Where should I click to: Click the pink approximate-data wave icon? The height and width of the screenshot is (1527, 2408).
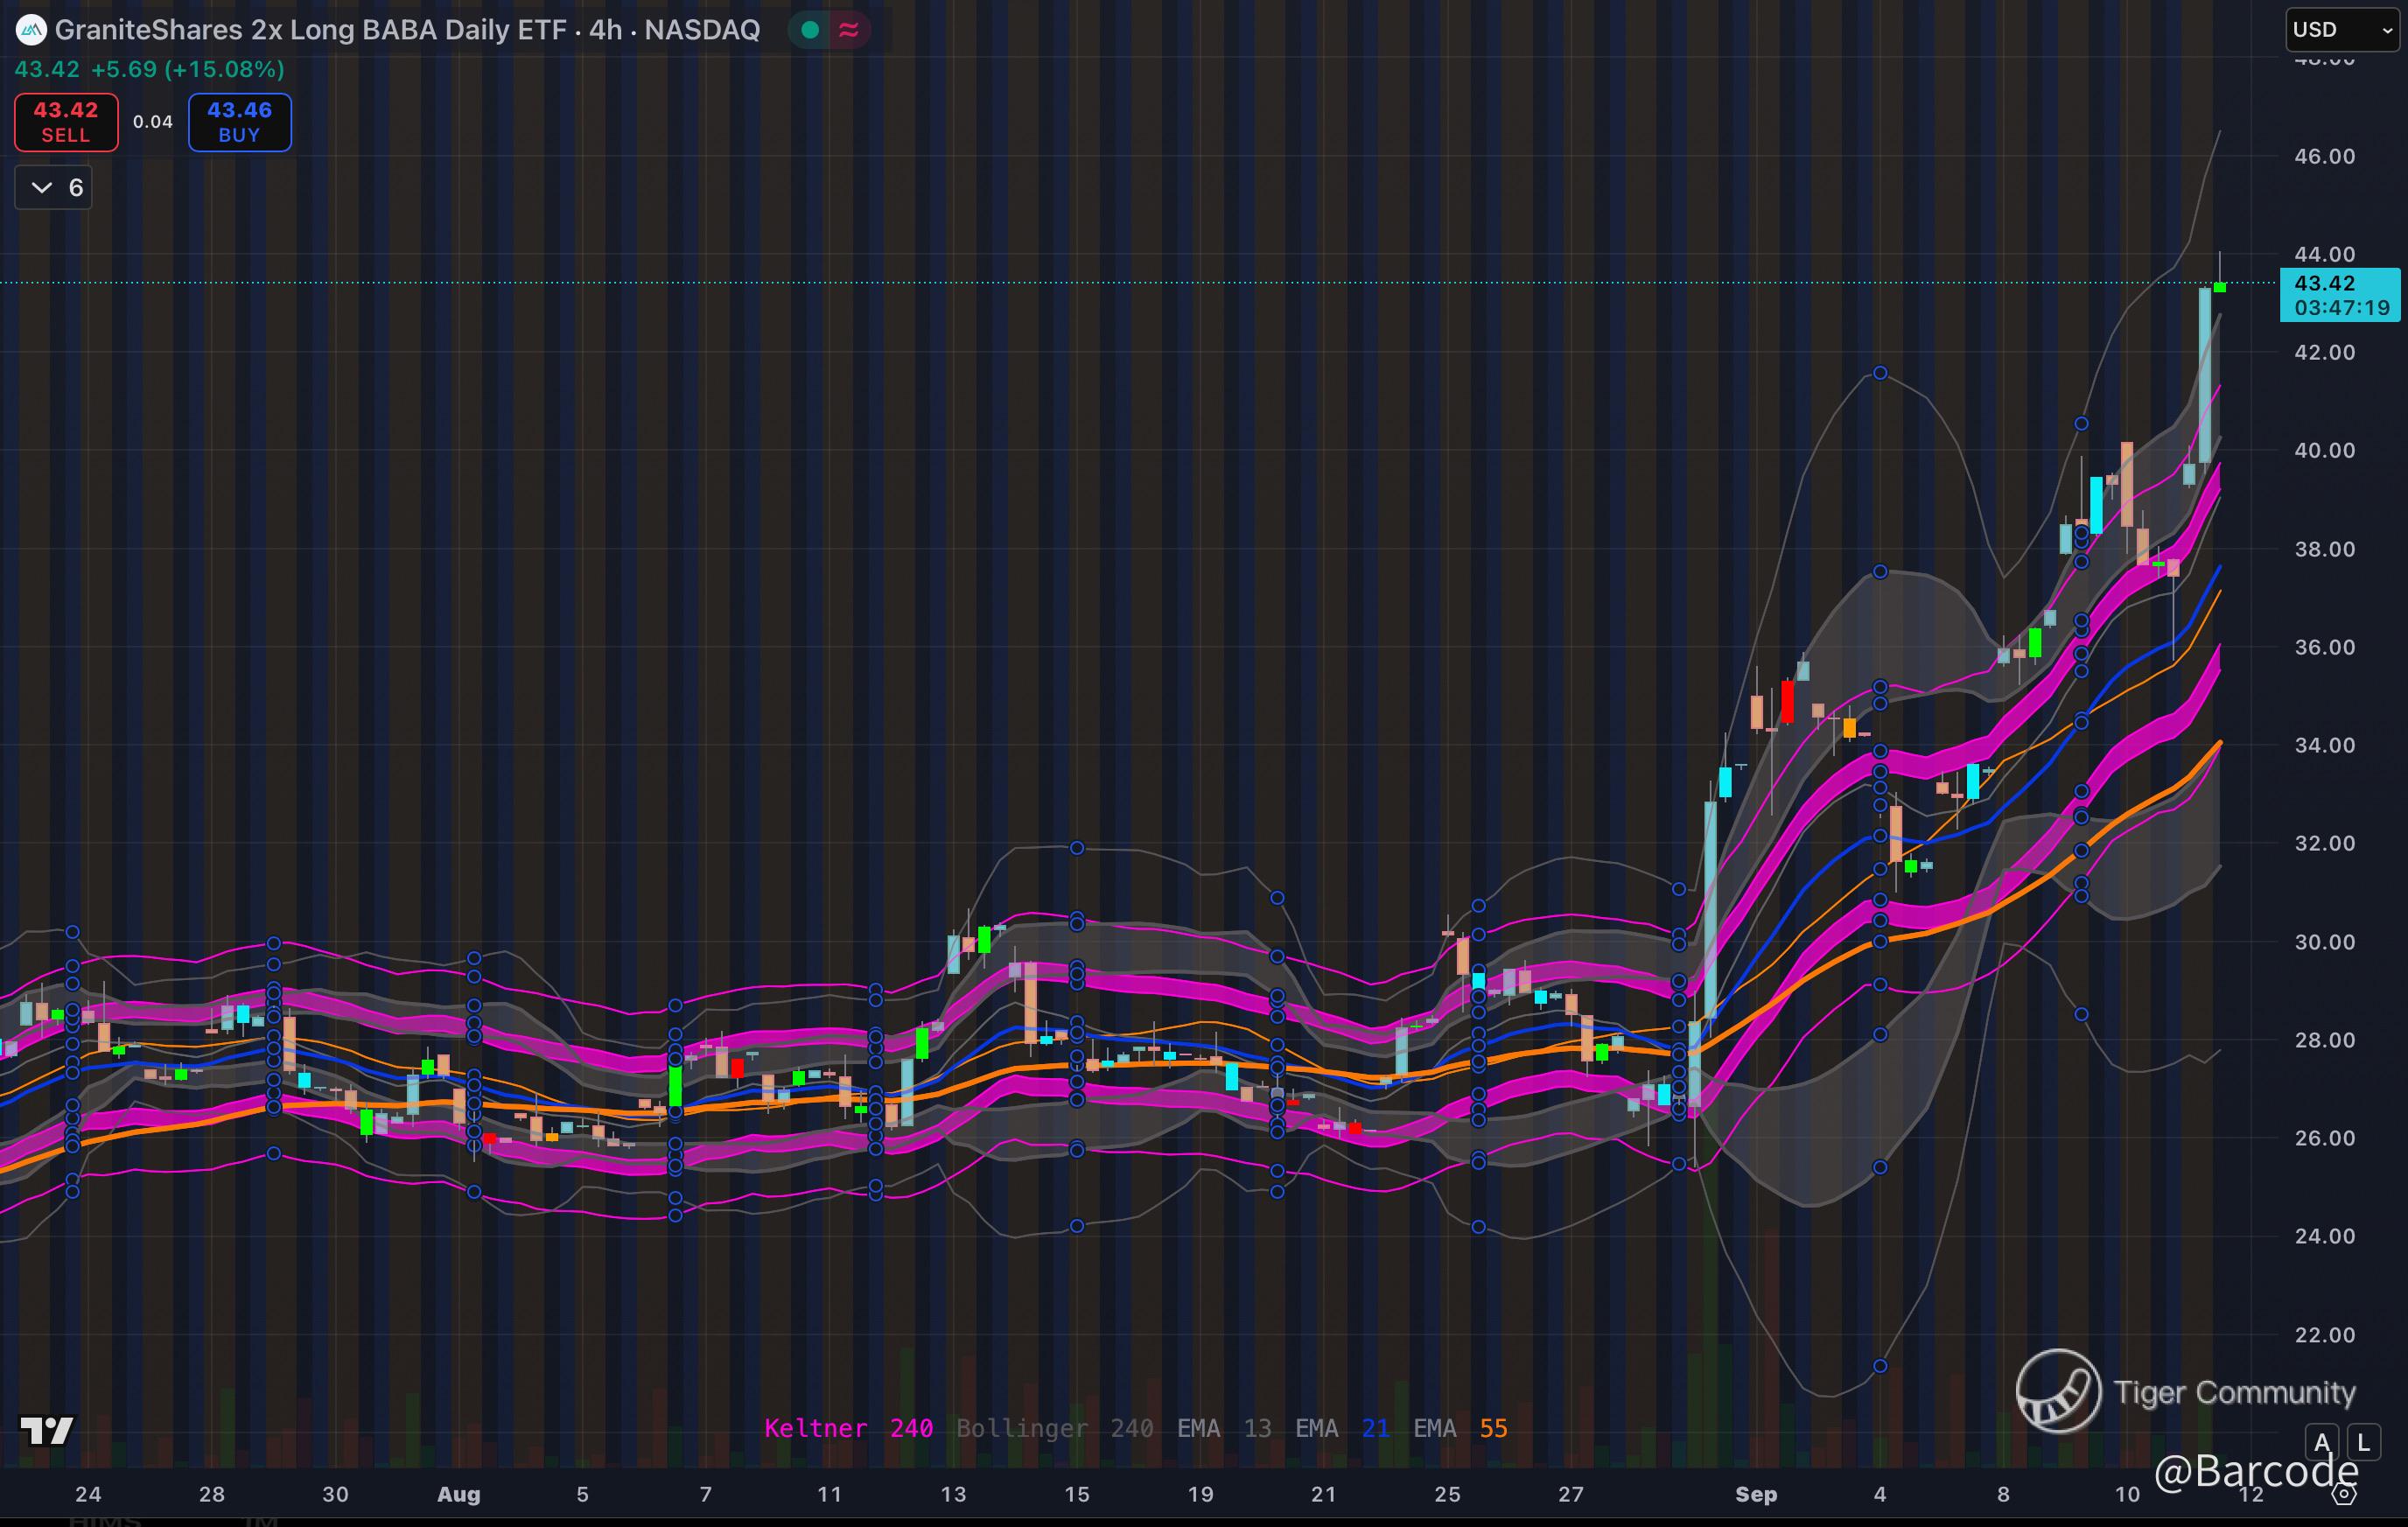tap(849, 30)
